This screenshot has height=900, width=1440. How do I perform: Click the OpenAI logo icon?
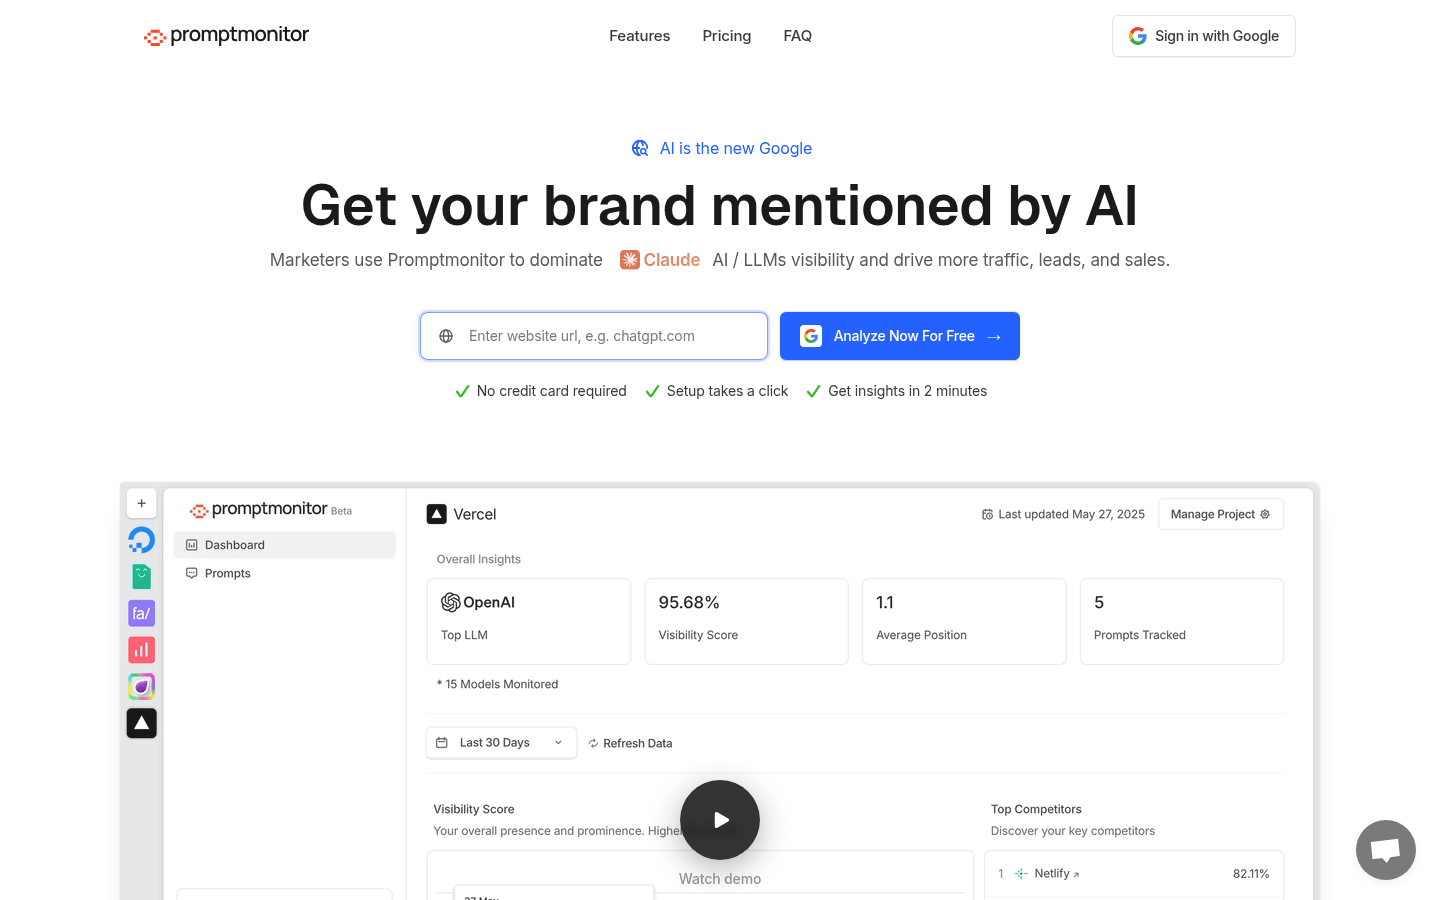point(451,602)
